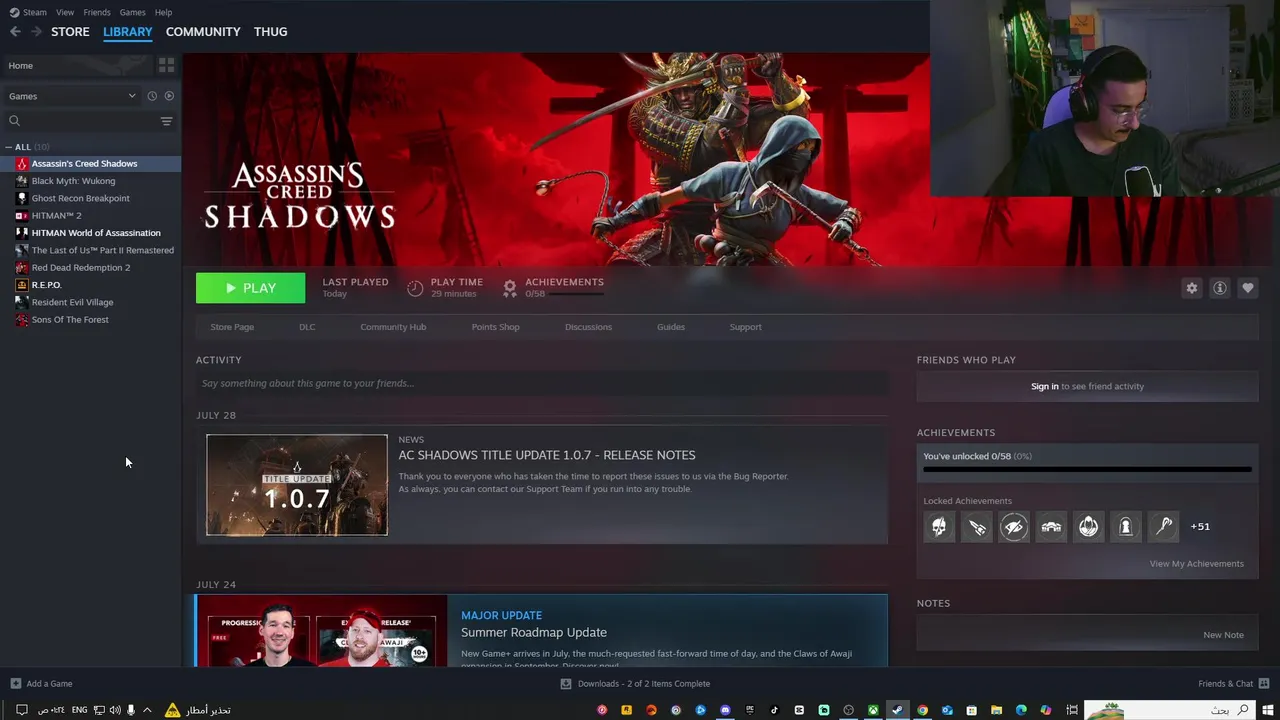Show game info panel icon
1280x720 pixels.
(x=1219, y=288)
